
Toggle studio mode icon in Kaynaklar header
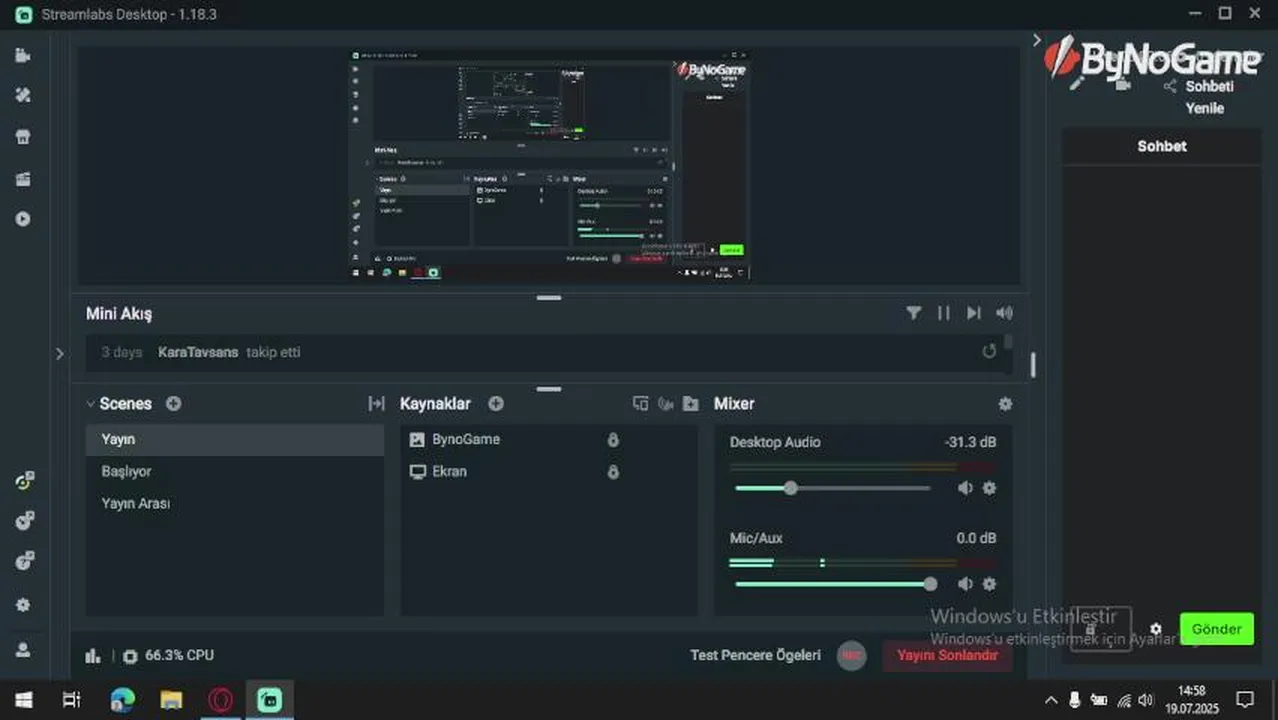coord(641,403)
